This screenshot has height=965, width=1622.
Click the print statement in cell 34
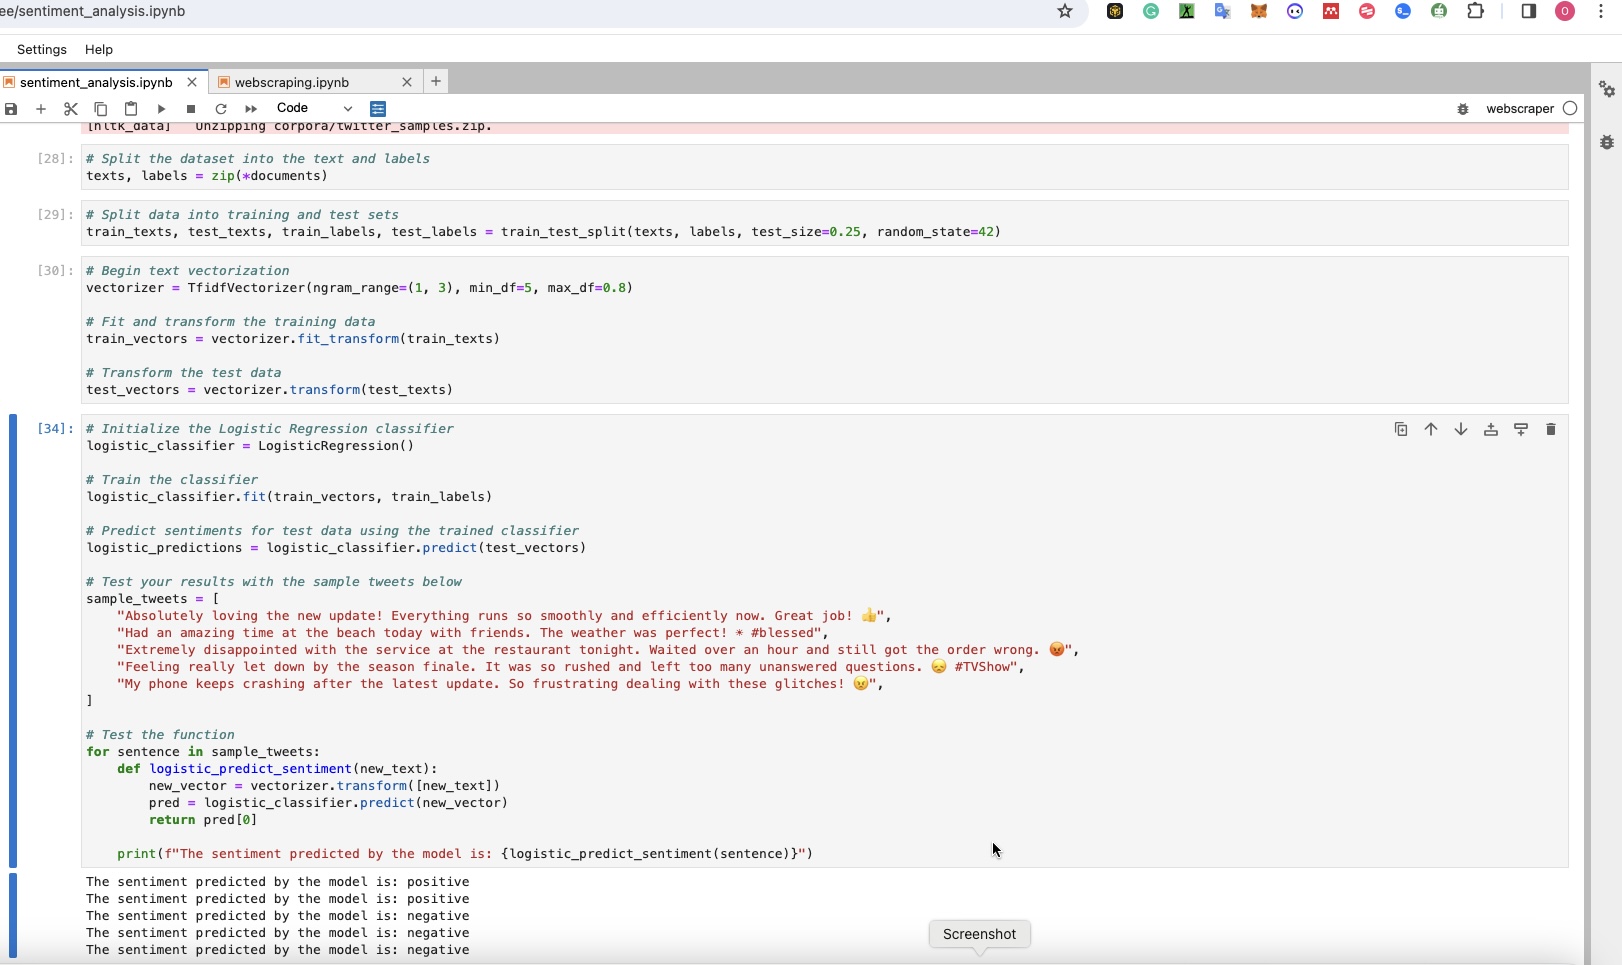point(465,854)
